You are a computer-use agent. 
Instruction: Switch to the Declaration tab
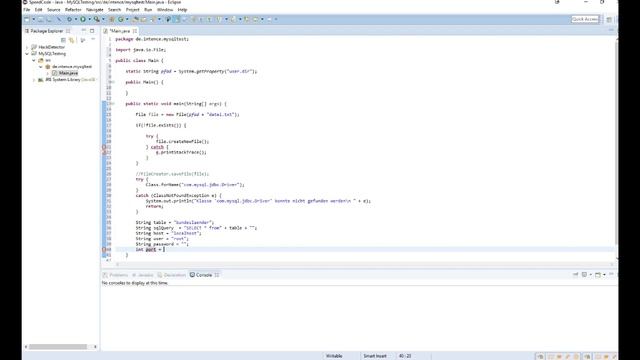coord(172,275)
